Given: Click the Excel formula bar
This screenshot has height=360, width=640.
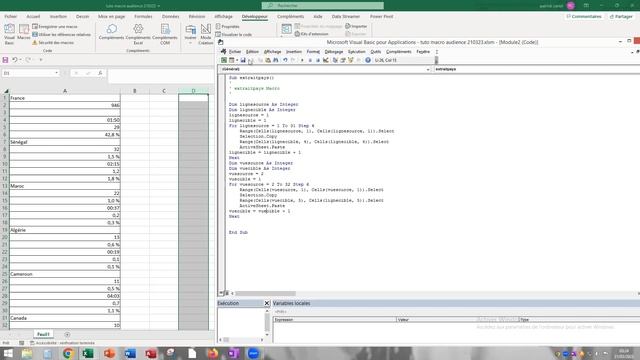Looking at the screenshot, I should point(161,75).
